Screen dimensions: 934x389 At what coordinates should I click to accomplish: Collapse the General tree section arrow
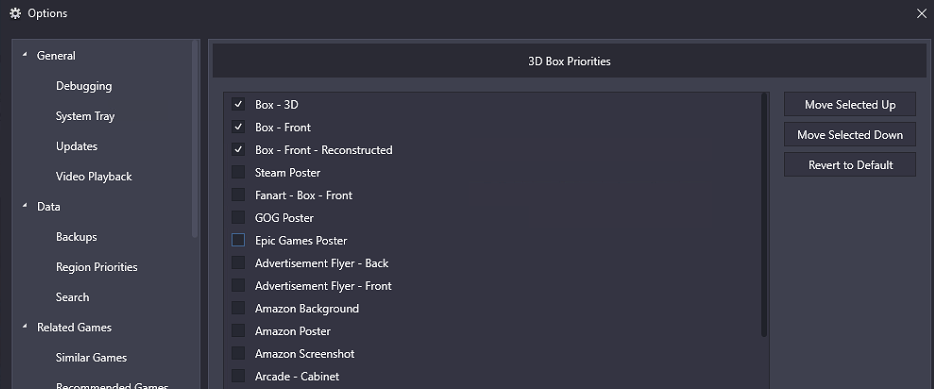[x=25, y=55]
